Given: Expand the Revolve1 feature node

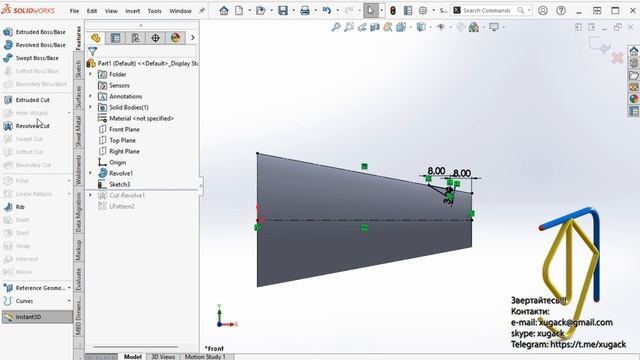Looking at the screenshot, I should pyautogui.click(x=91, y=173).
